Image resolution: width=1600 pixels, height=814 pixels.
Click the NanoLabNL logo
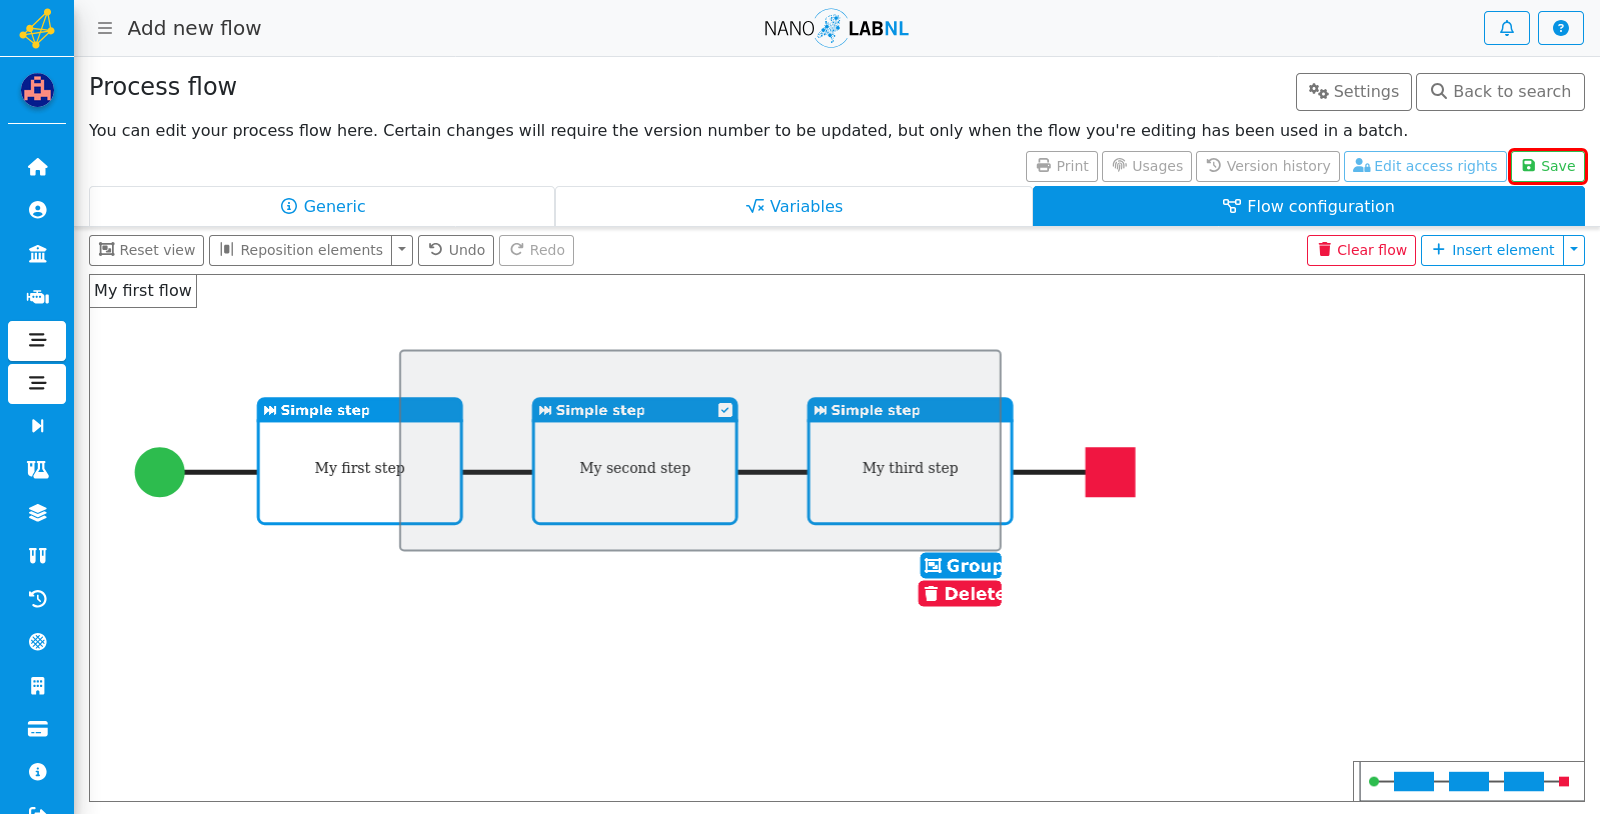(x=836, y=28)
